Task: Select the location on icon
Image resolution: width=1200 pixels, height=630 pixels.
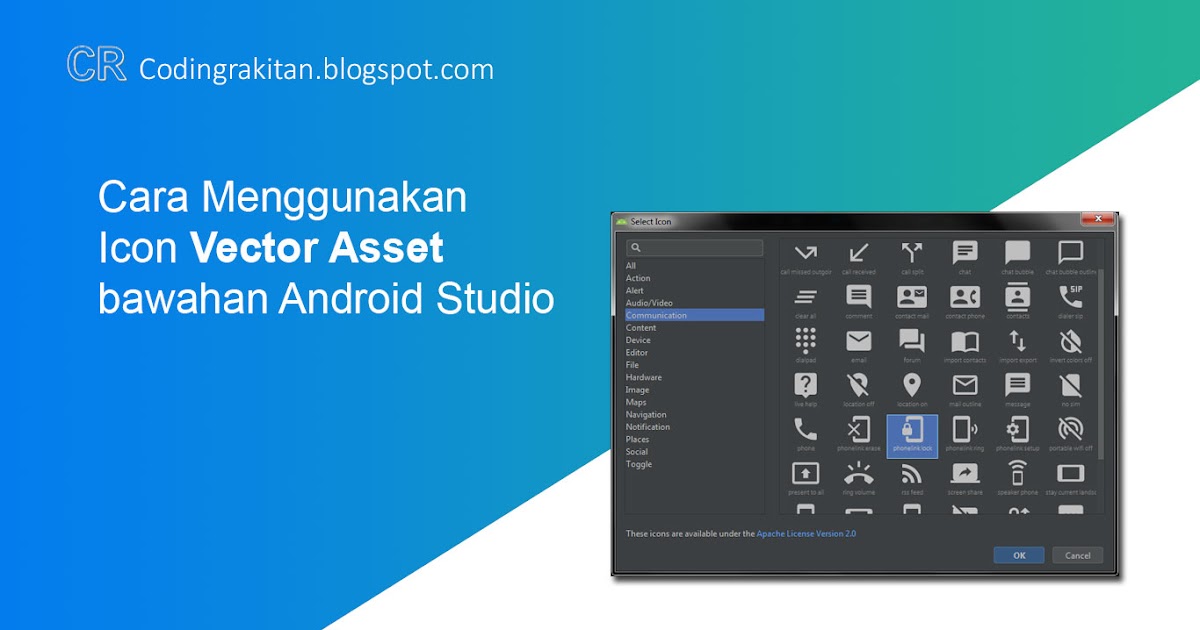Action: [x=911, y=383]
